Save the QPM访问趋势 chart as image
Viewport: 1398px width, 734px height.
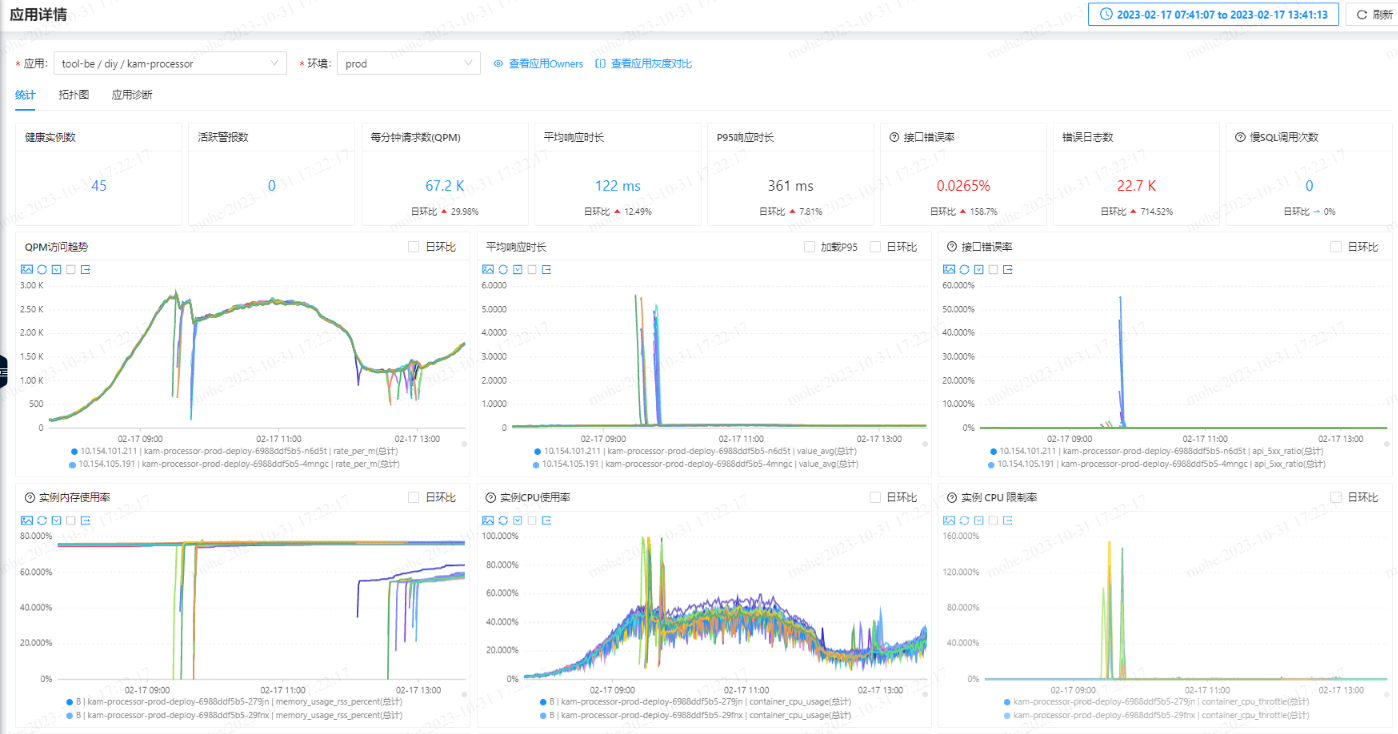point(26,269)
